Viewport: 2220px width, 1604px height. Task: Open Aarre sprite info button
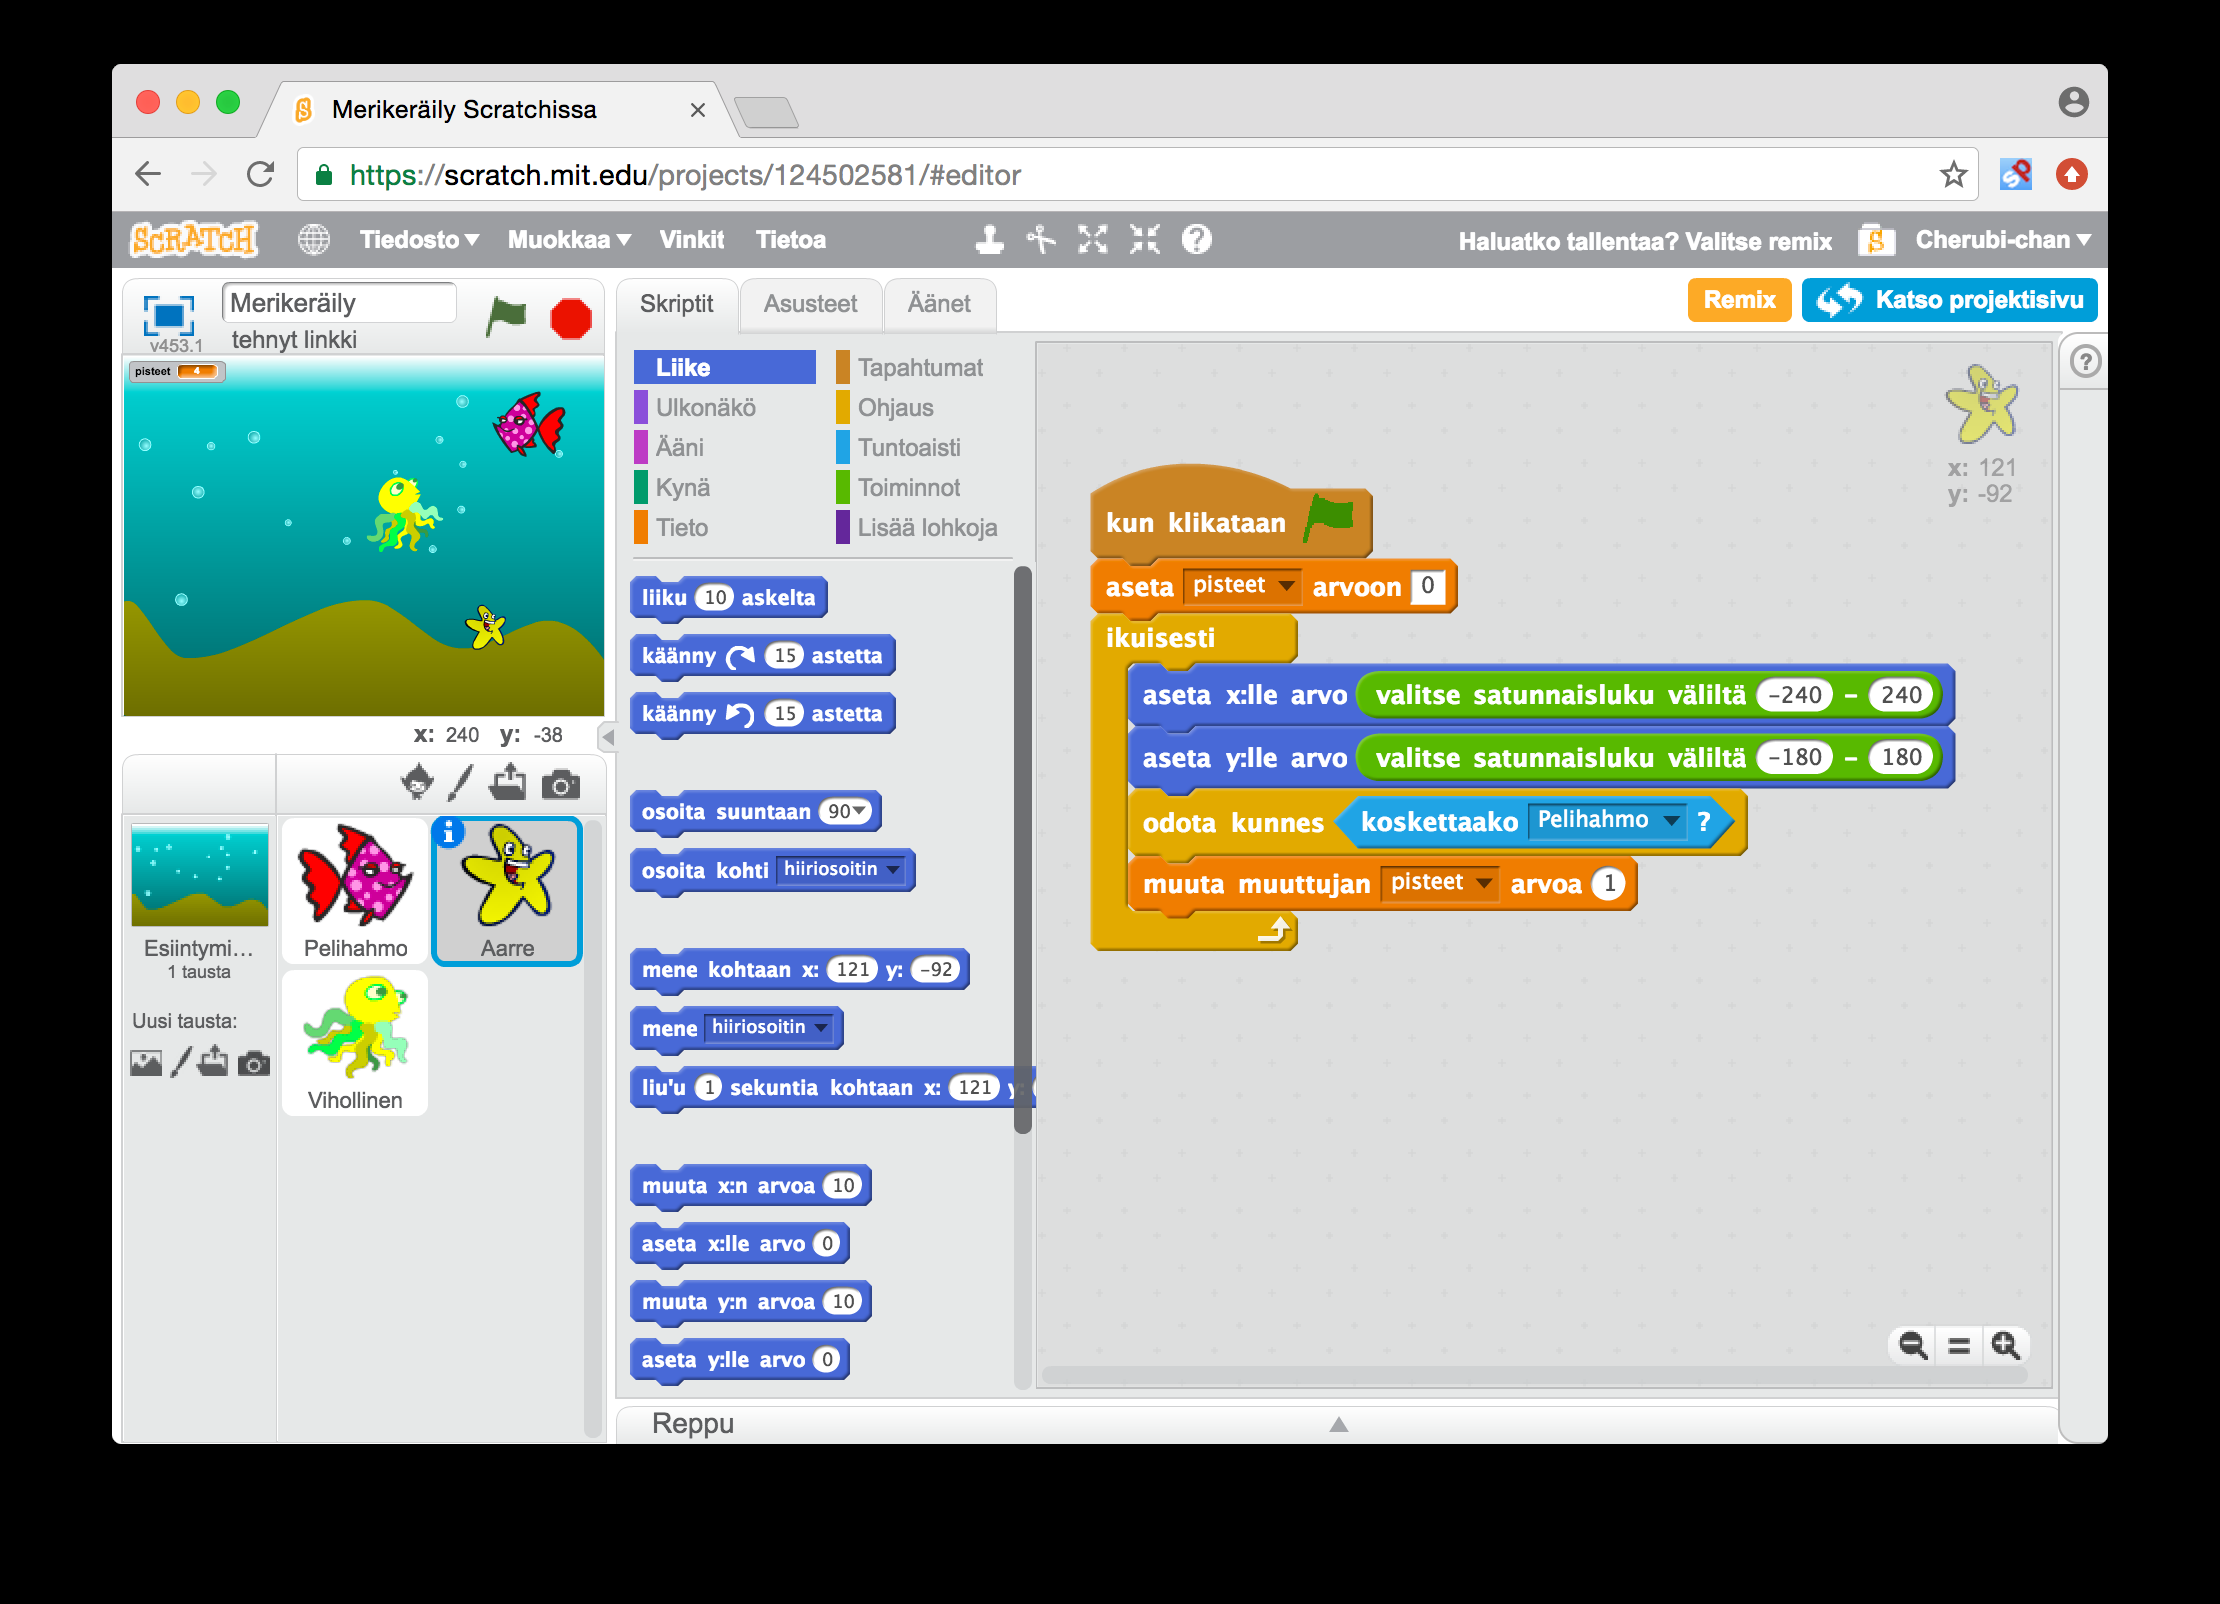point(448,833)
